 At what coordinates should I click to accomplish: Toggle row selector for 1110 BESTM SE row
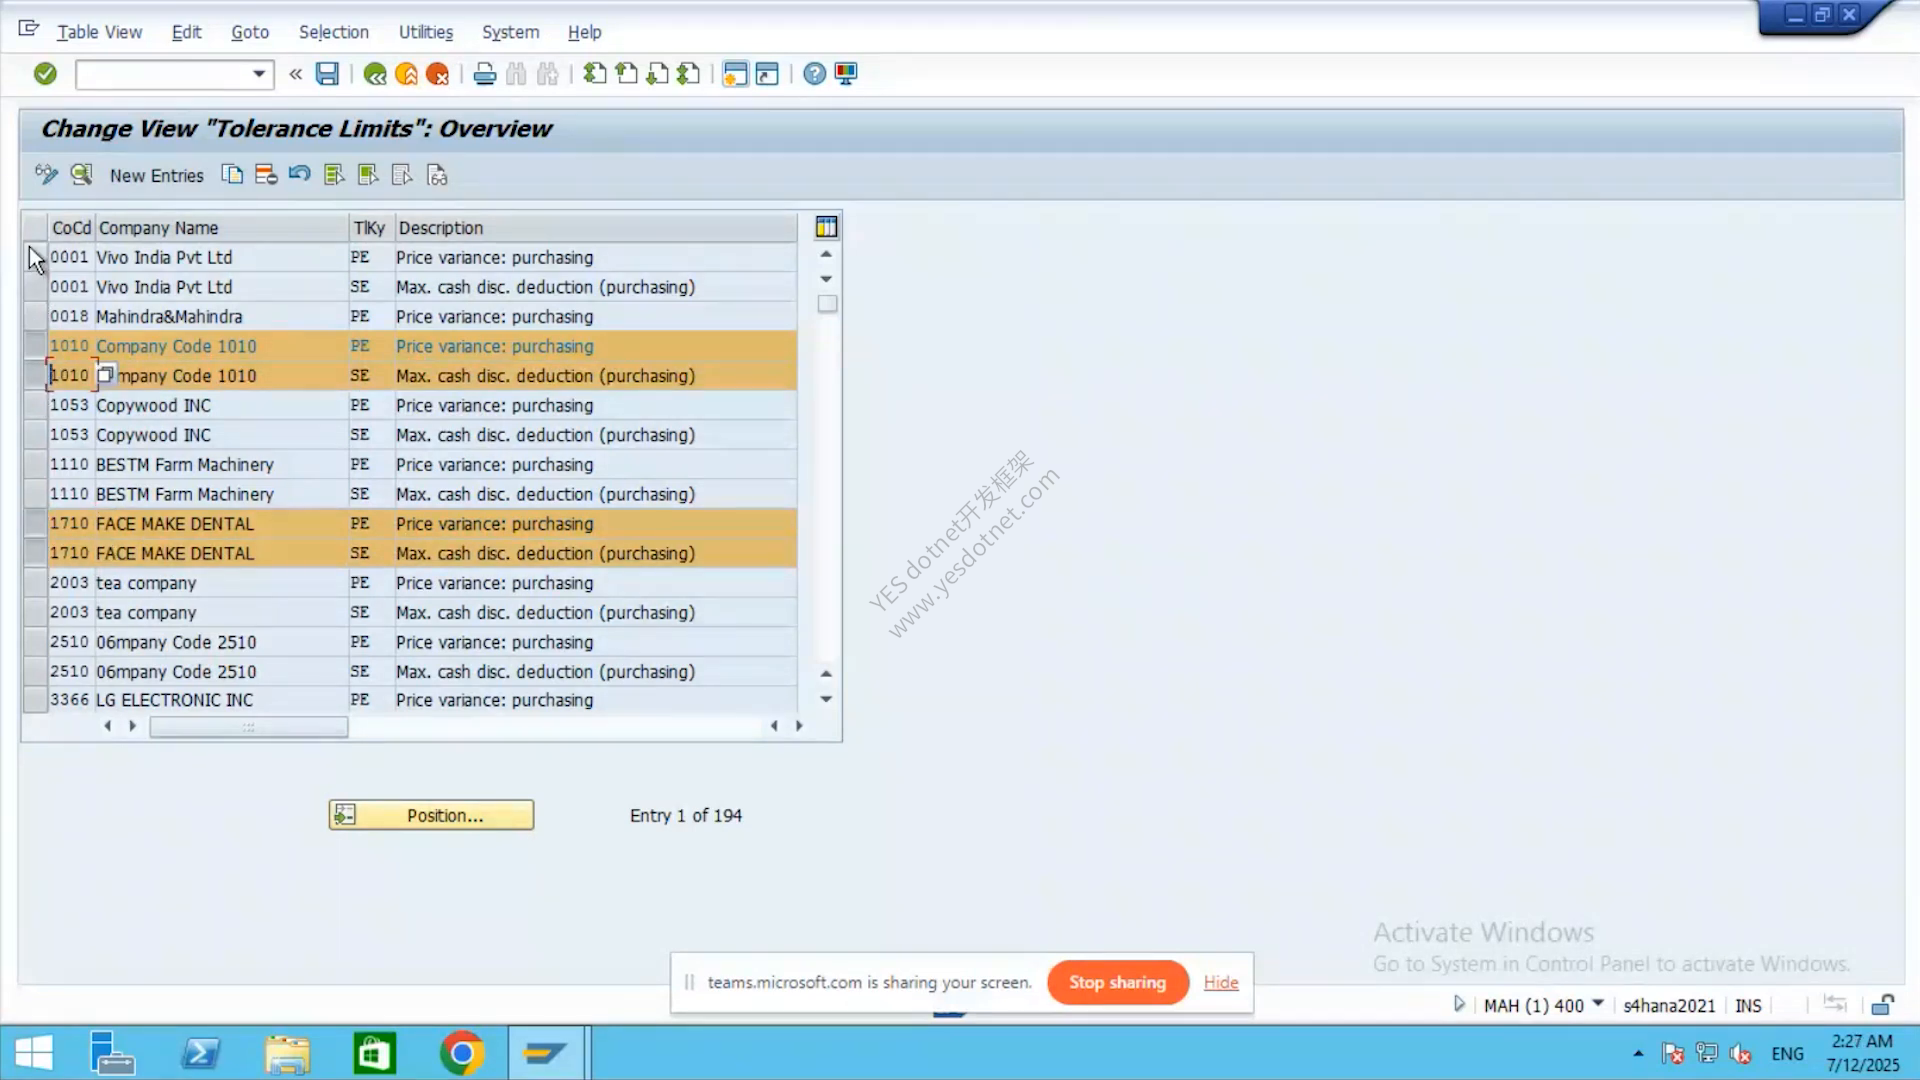35,494
